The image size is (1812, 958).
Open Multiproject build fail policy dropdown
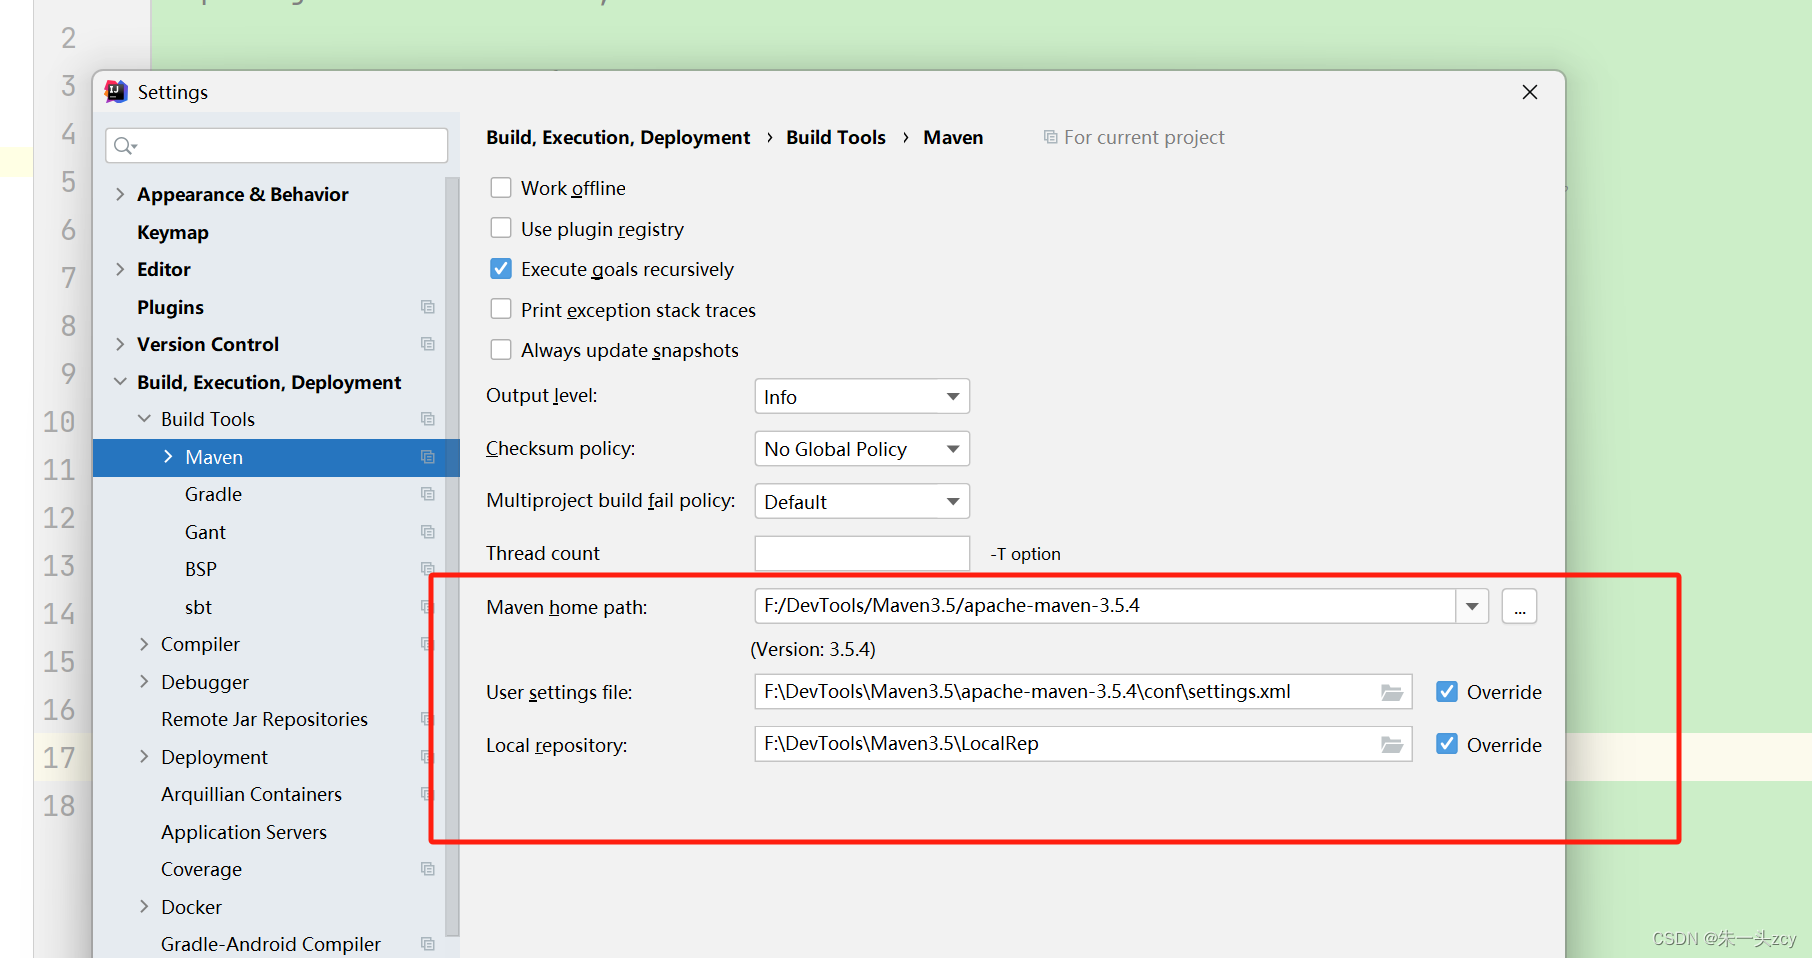[862, 501]
